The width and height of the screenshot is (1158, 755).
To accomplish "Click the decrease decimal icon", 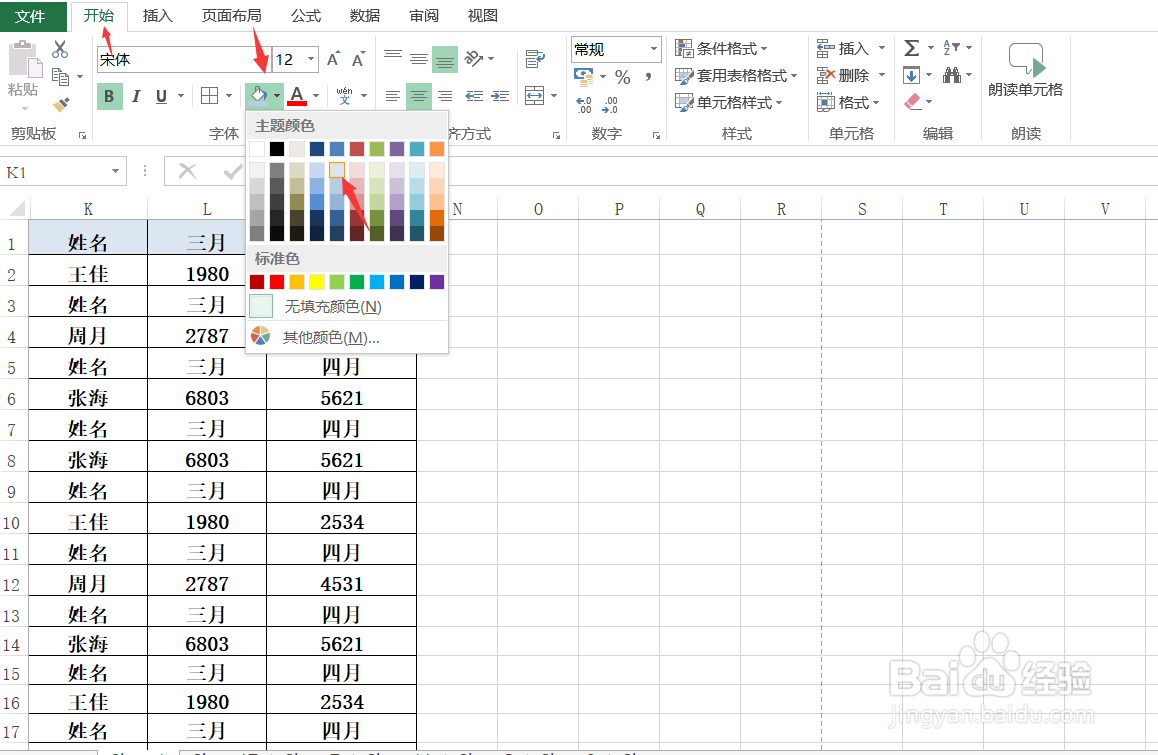I will pos(610,104).
